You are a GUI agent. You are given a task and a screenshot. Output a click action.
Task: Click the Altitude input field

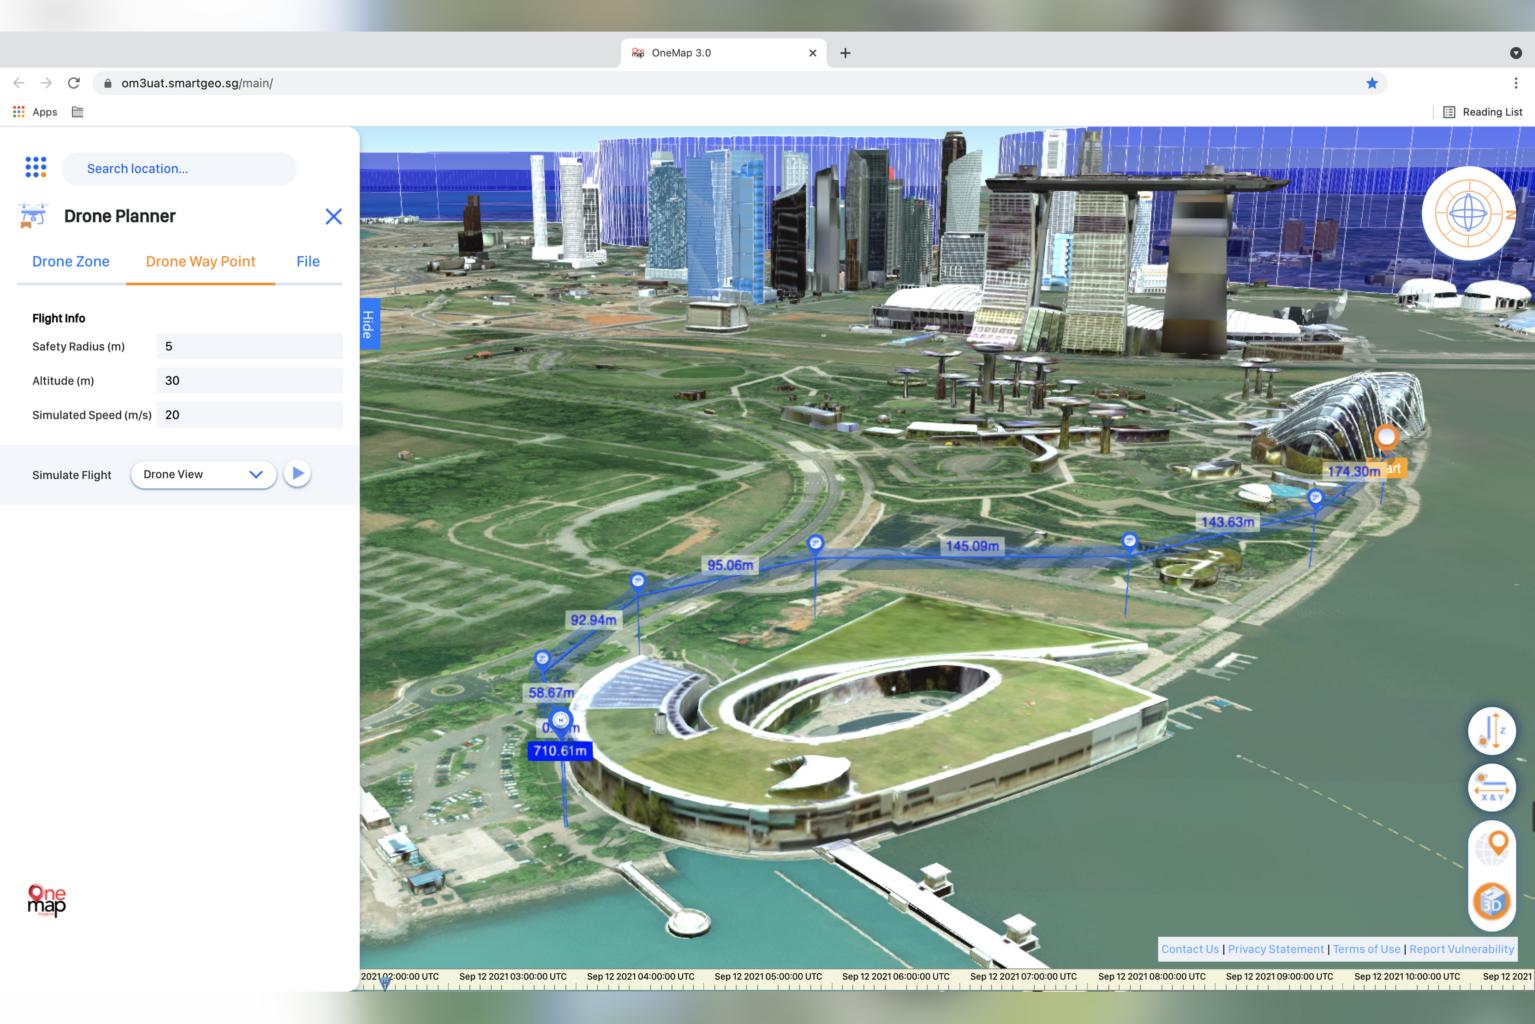click(249, 381)
